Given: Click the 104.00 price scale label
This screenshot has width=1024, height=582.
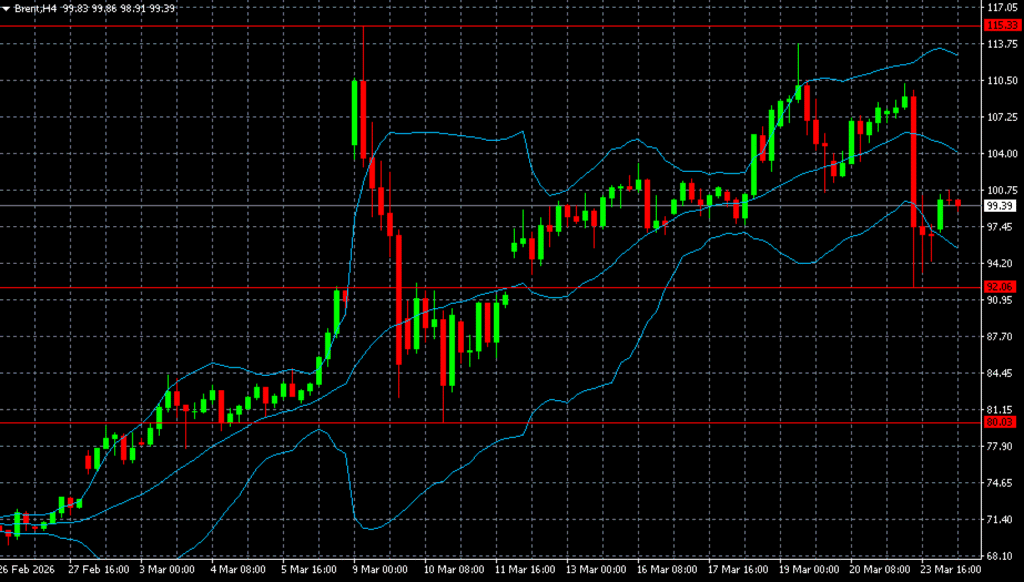Looking at the screenshot, I should [1001, 154].
